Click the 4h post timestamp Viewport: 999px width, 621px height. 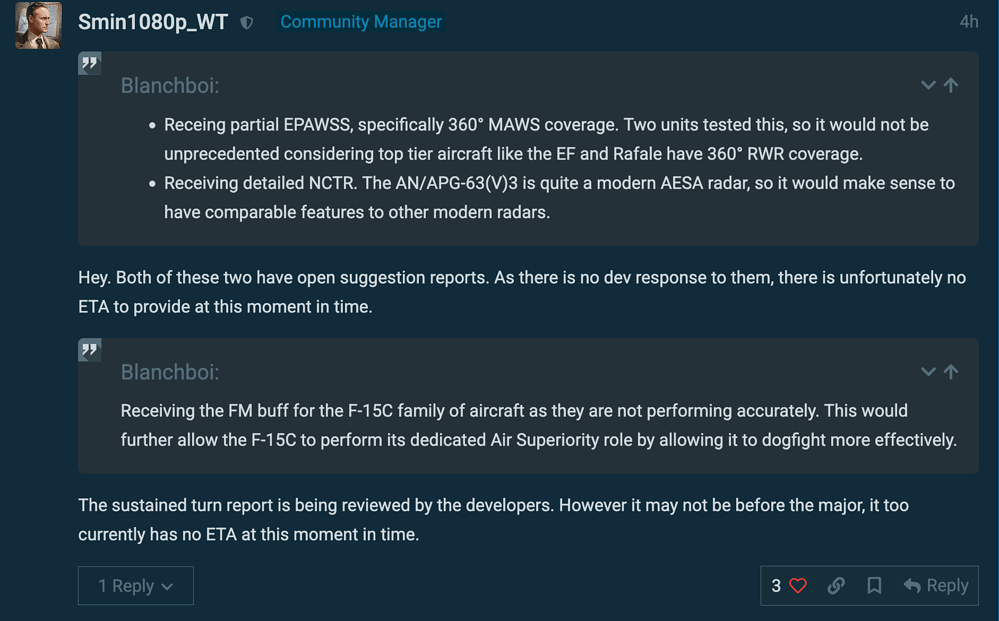pos(968,22)
